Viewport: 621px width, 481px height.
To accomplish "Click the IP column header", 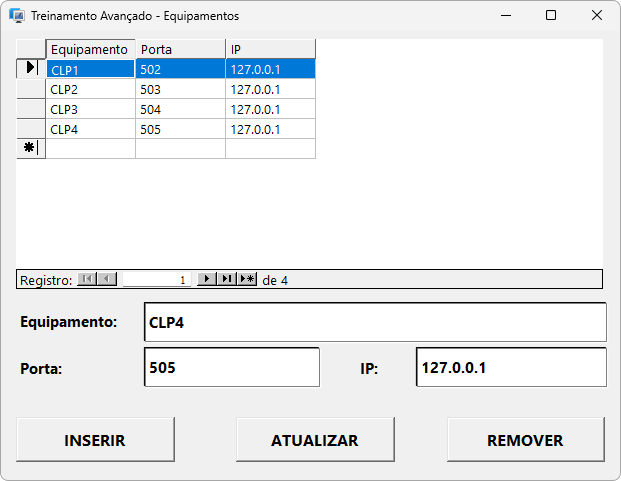I will (x=270, y=49).
